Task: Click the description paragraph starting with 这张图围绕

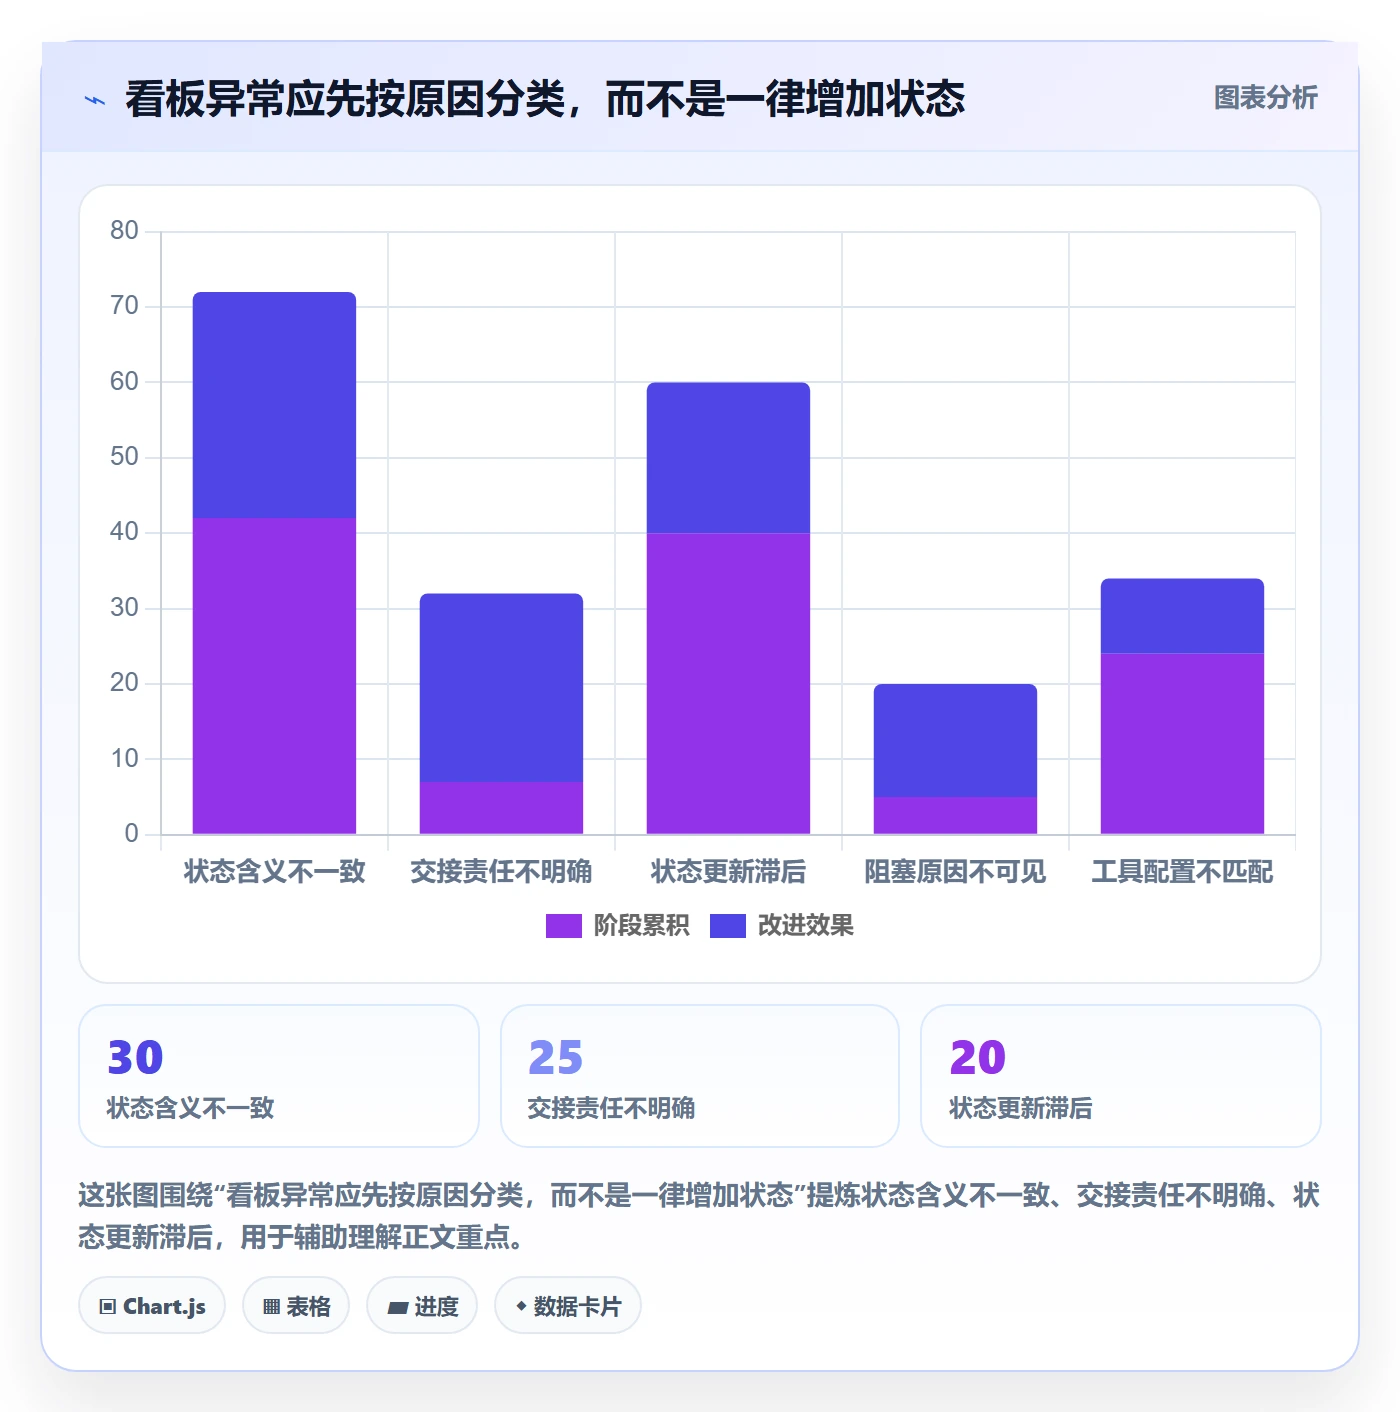Action: coord(699,1216)
